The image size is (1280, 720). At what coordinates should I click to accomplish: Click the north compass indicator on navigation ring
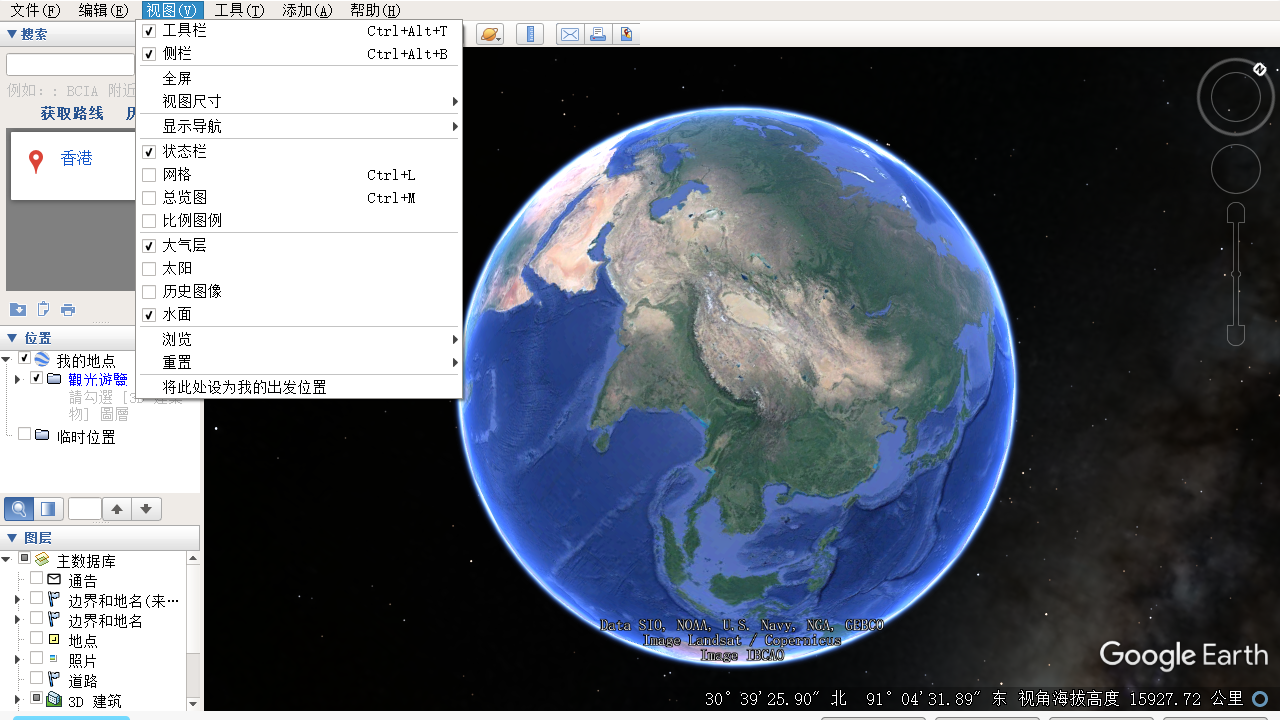point(1260,69)
